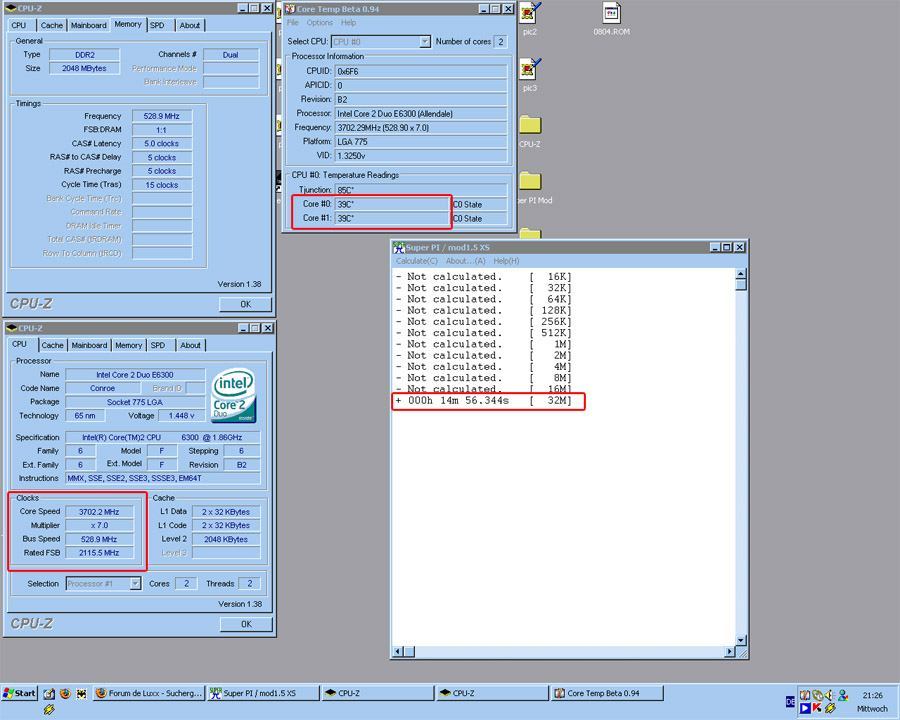900x720 pixels.
Task: Click Super PI title bar icon
Action: click(x=399, y=247)
